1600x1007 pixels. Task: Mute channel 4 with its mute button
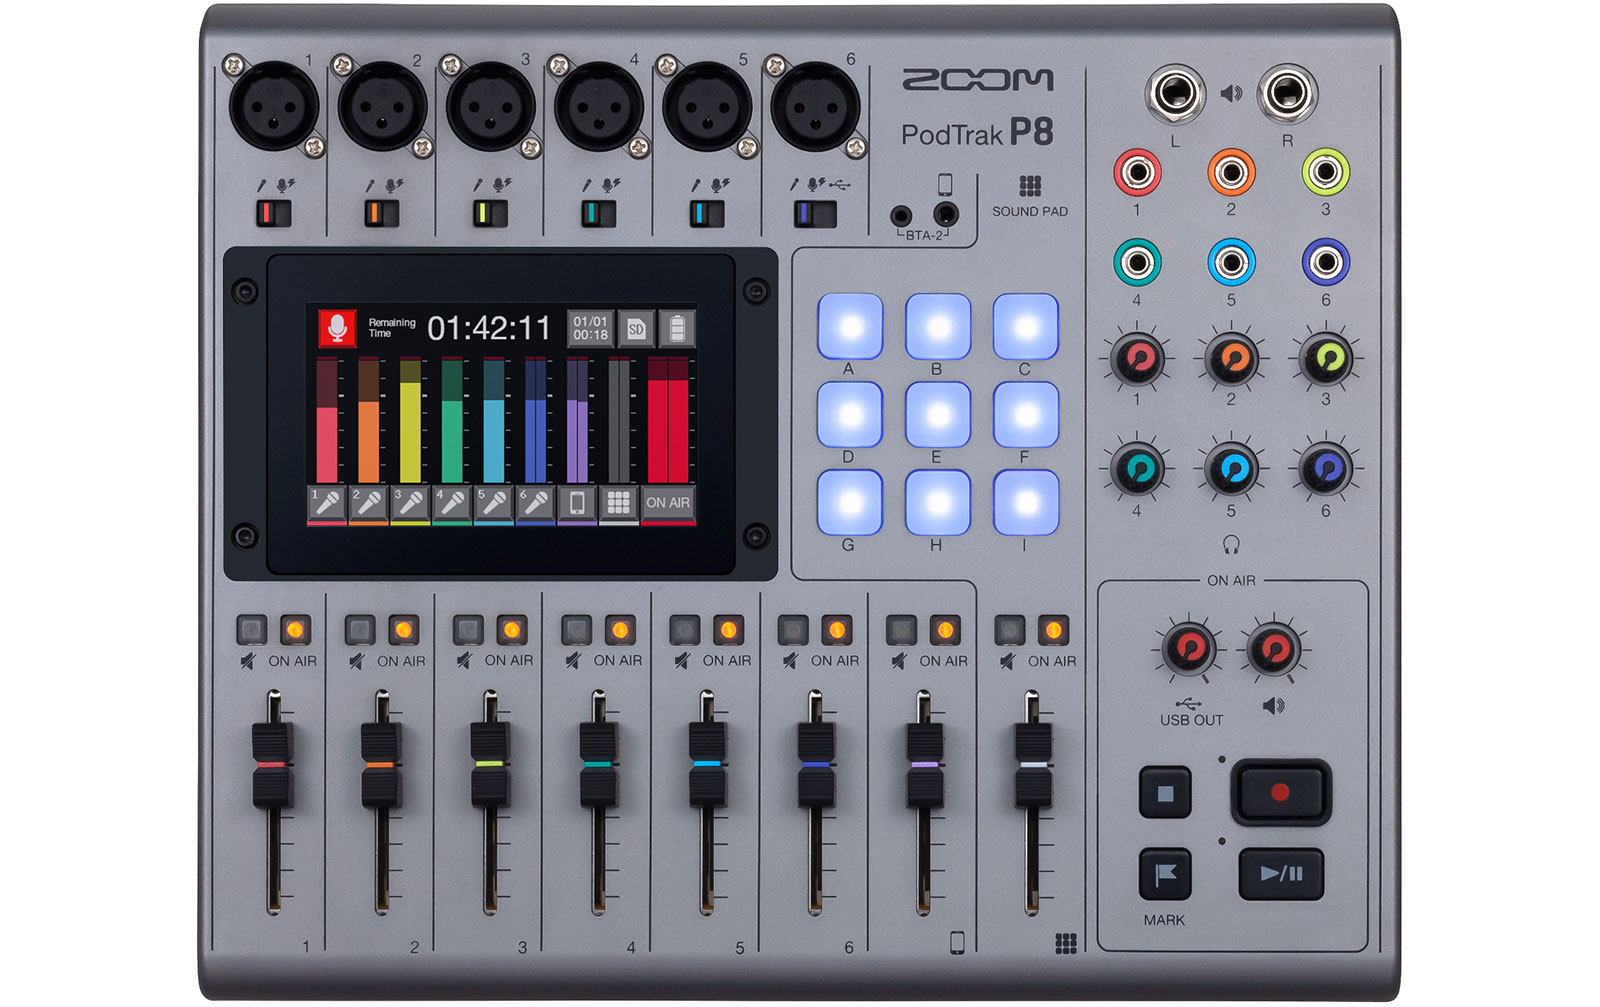[x=577, y=630]
